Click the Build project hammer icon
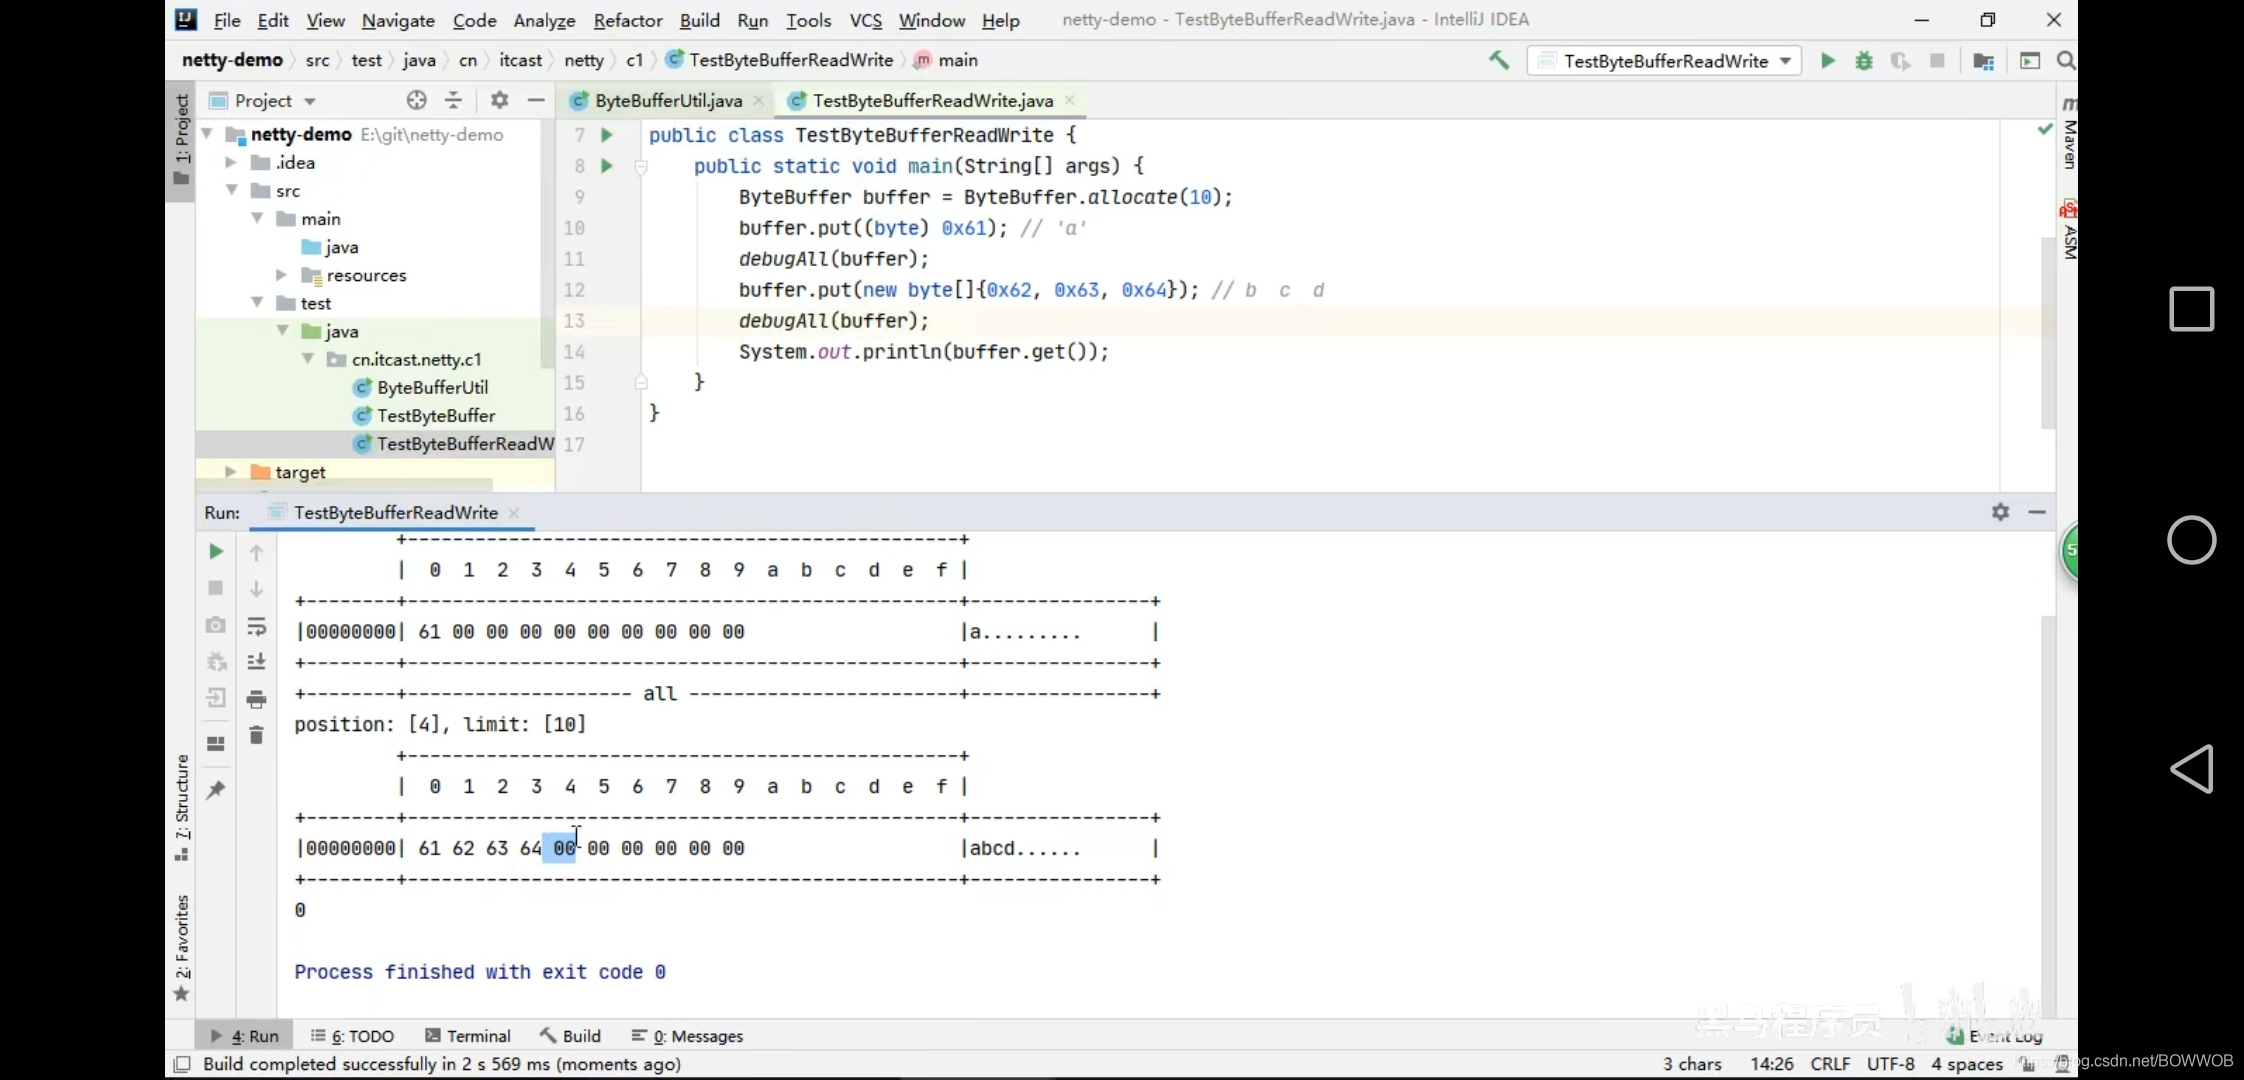Screen dimensions: 2244x1080 click(x=1499, y=60)
